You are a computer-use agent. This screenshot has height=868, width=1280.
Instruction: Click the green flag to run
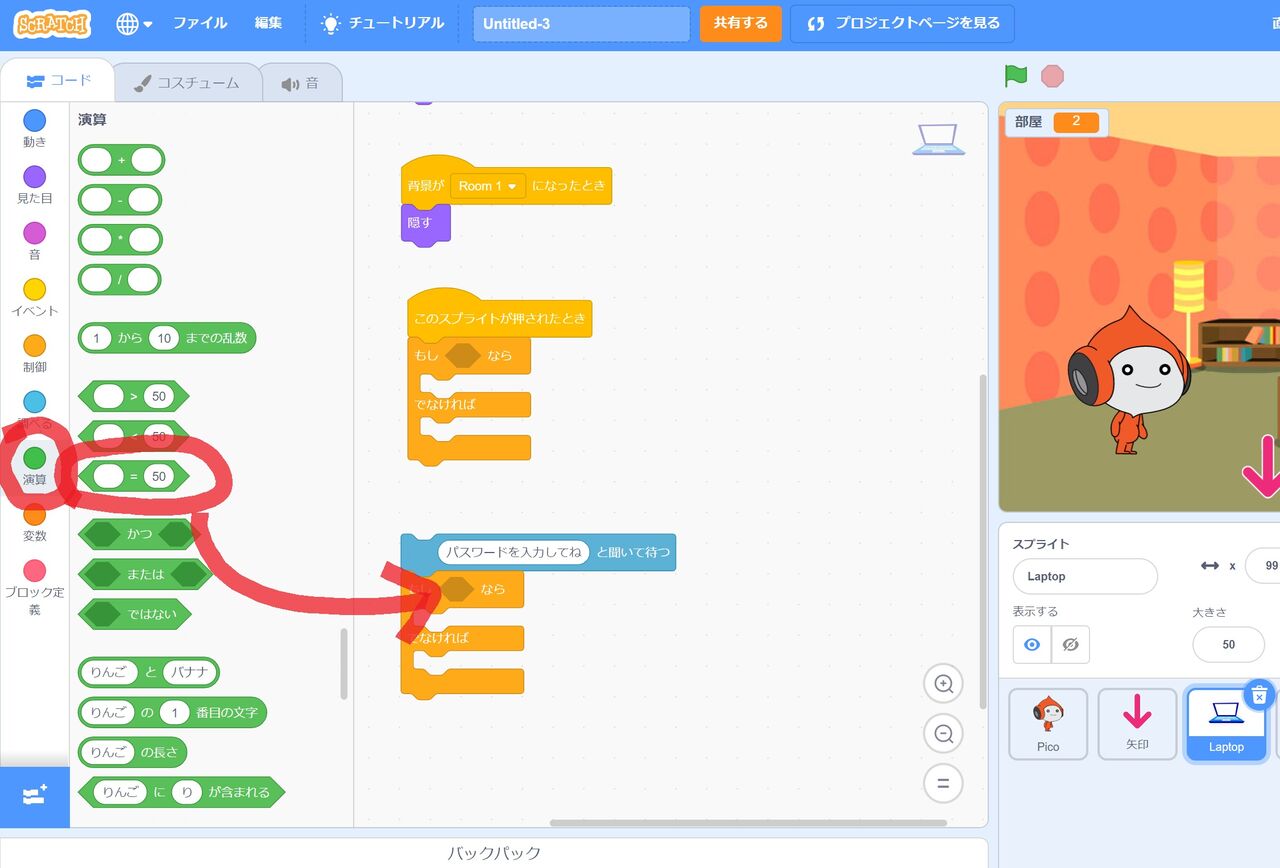[1016, 76]
